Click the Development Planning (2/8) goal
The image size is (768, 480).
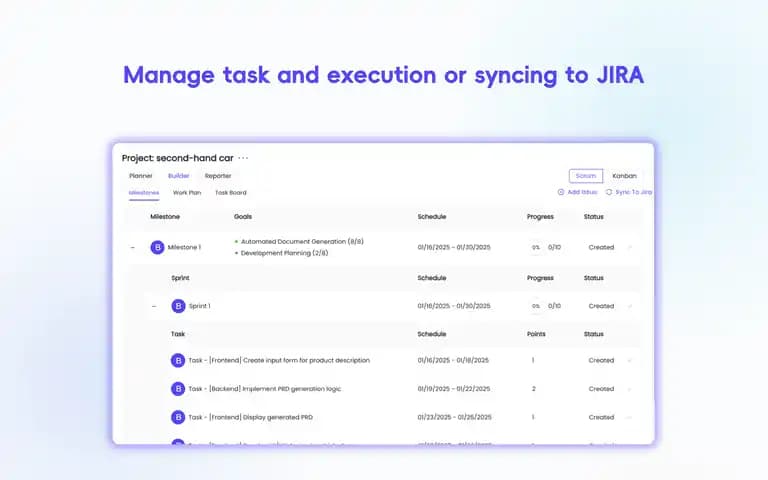pyautogui.click(x=285, y=253)
